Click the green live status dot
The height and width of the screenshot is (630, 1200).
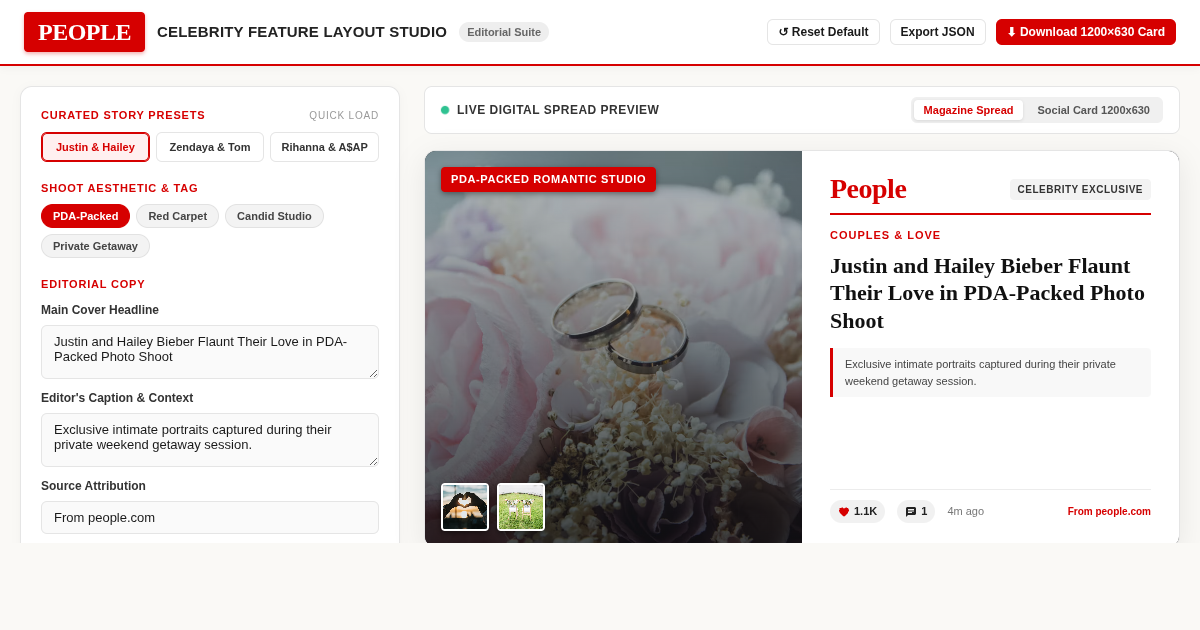[445, 110]
